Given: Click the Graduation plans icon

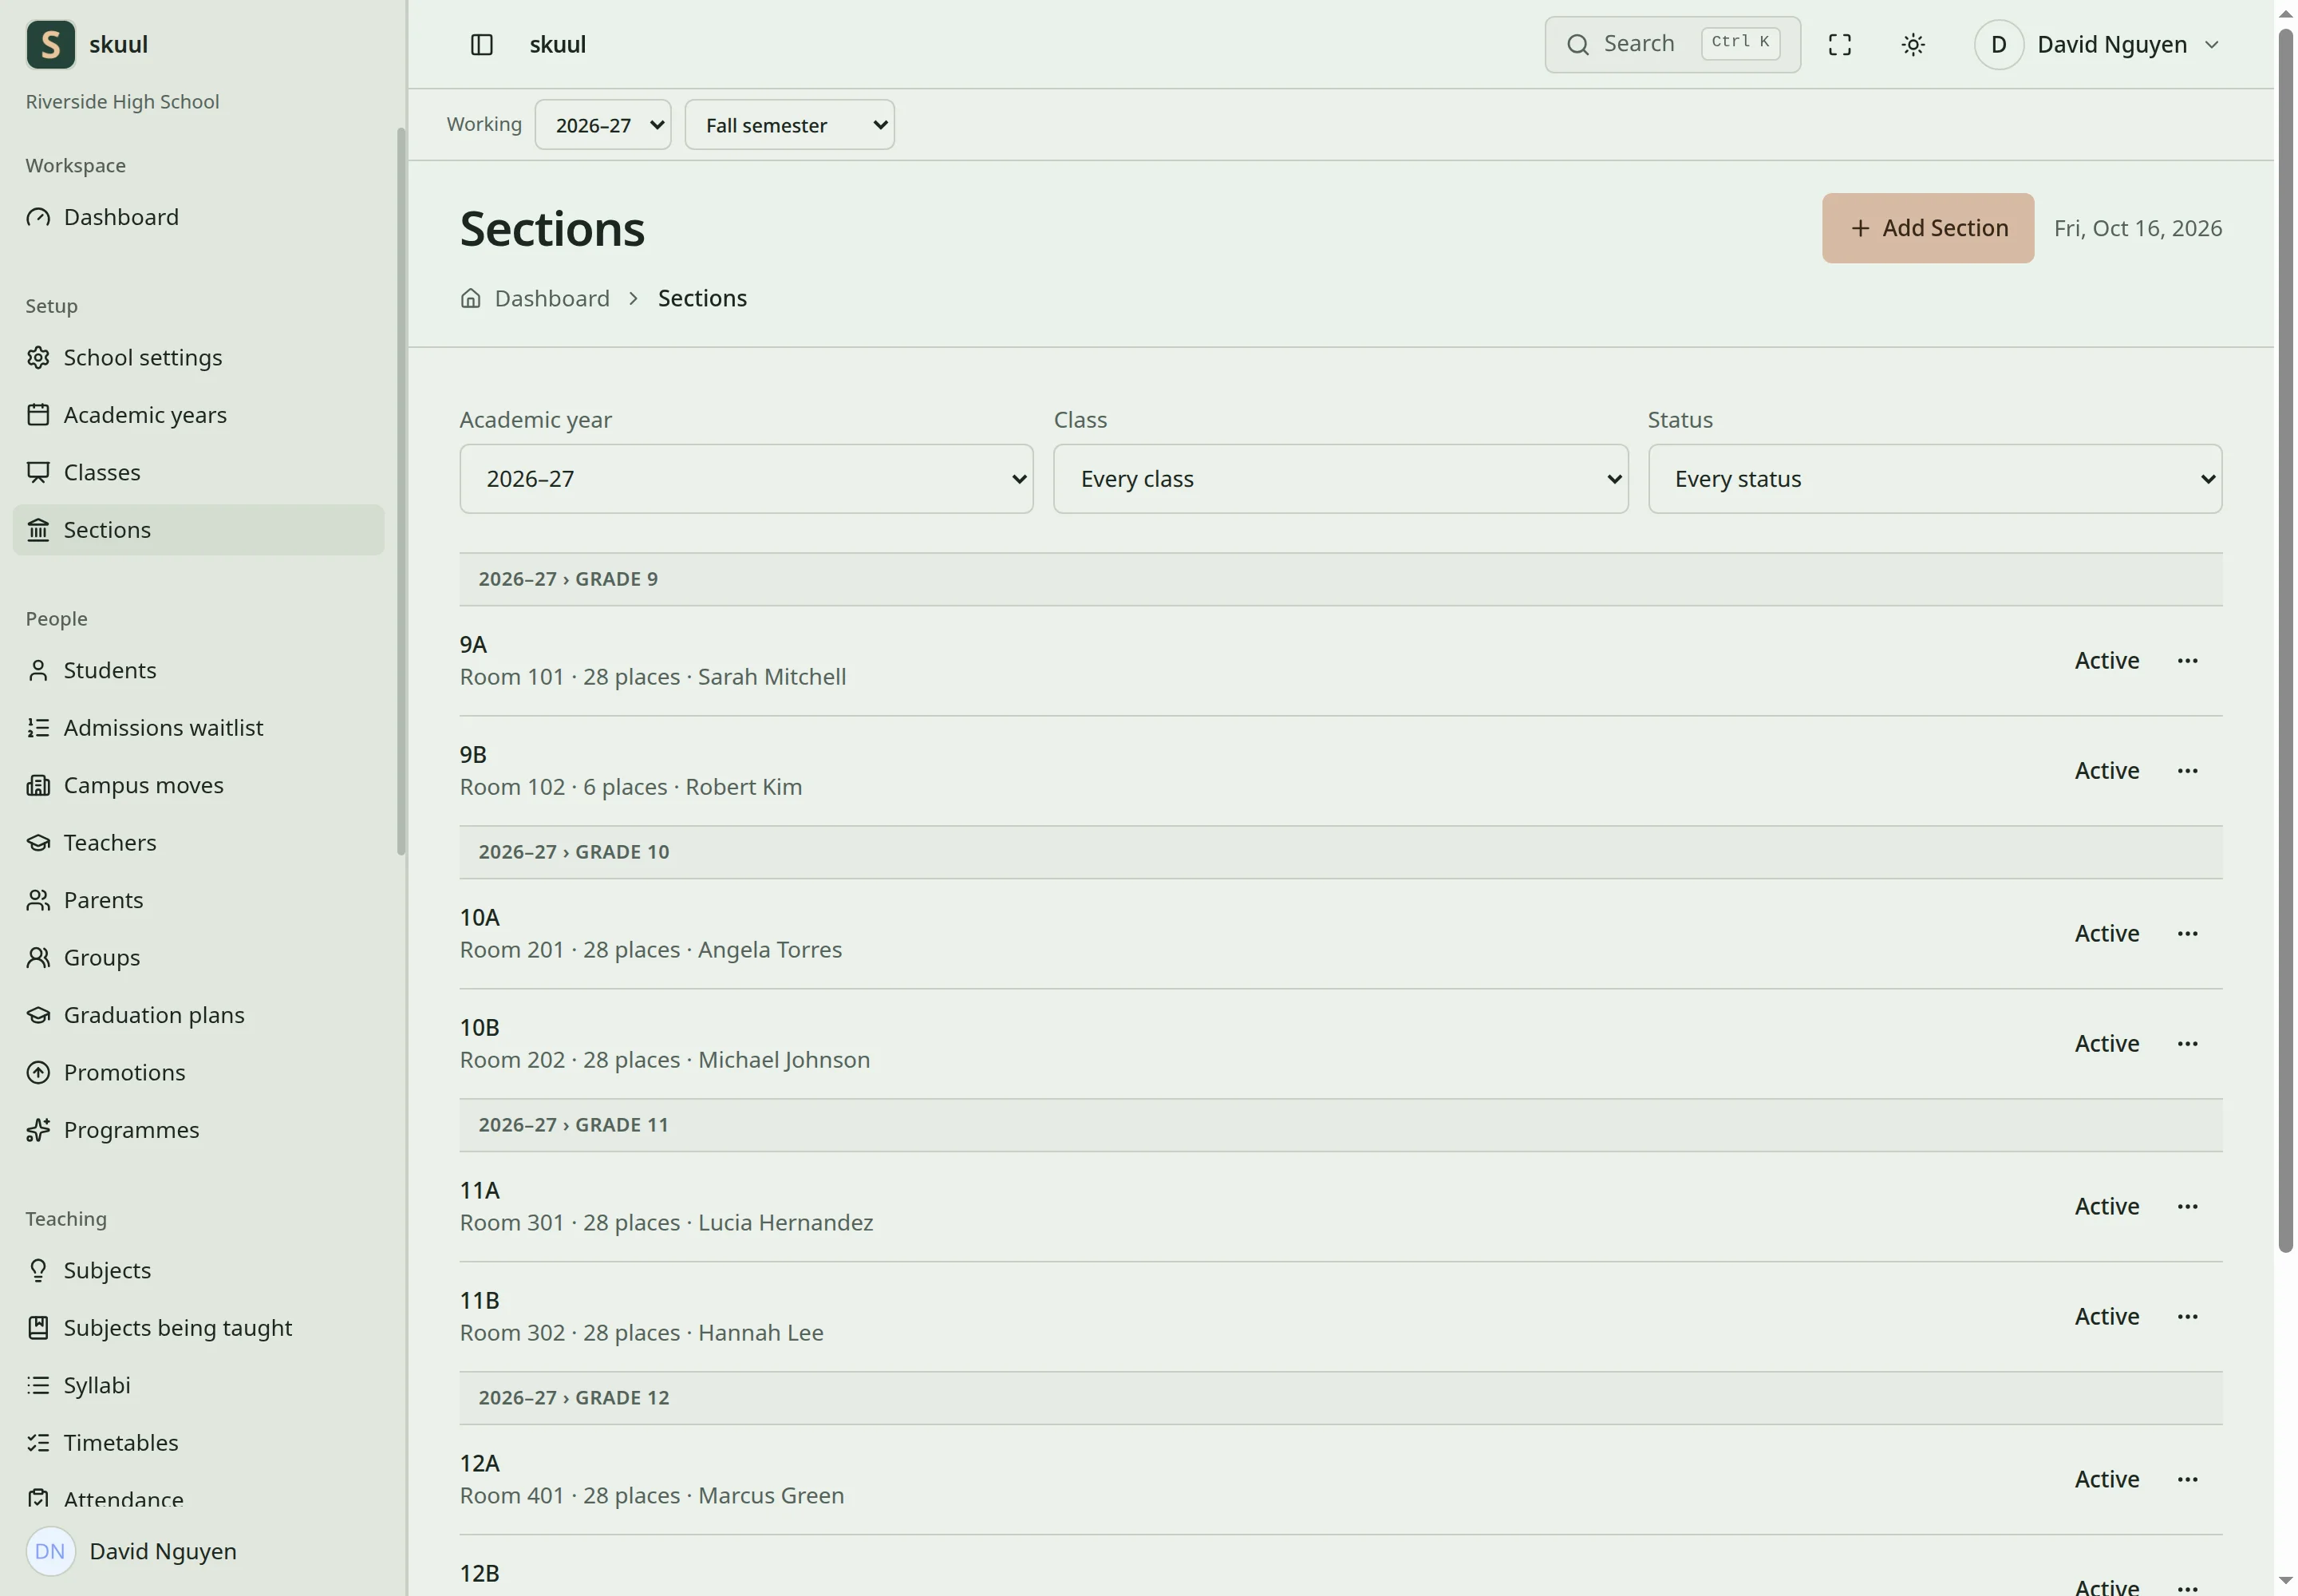Looking at the screenshot, I should [38, 1015].
